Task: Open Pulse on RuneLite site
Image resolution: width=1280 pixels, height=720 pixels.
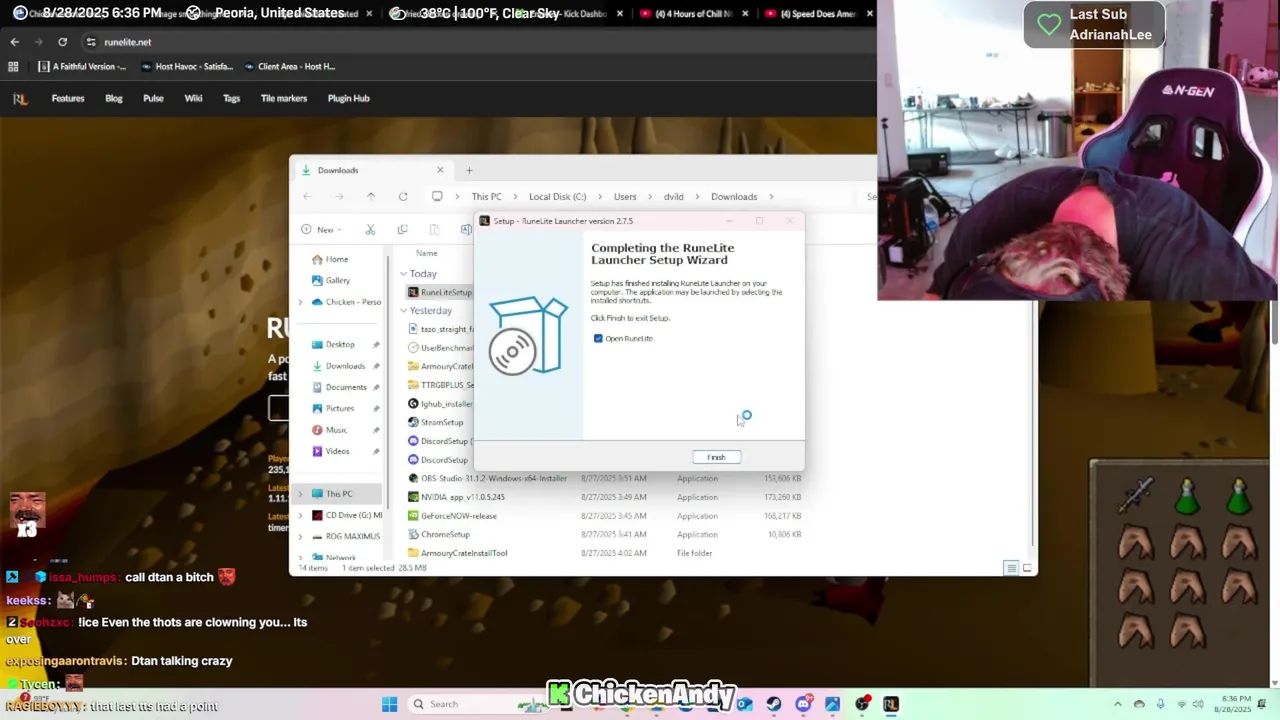Action: pos(153,98)
